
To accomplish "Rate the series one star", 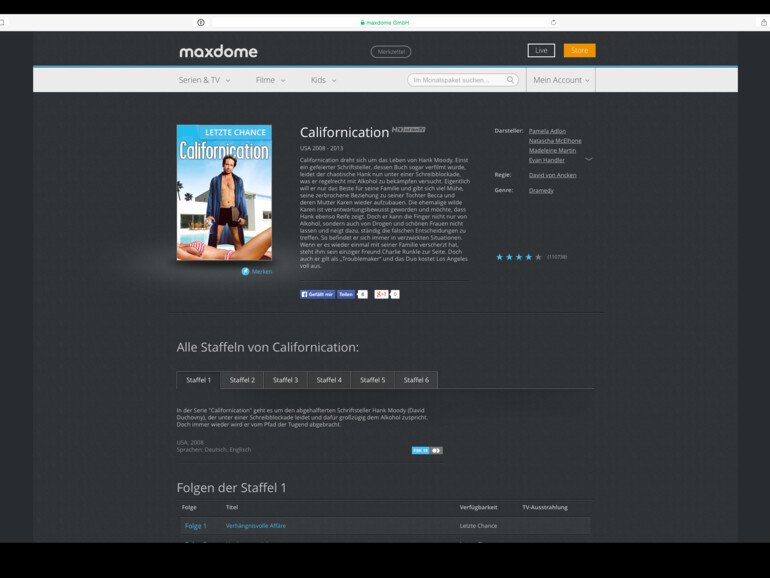I will click(x=499, y=257).
